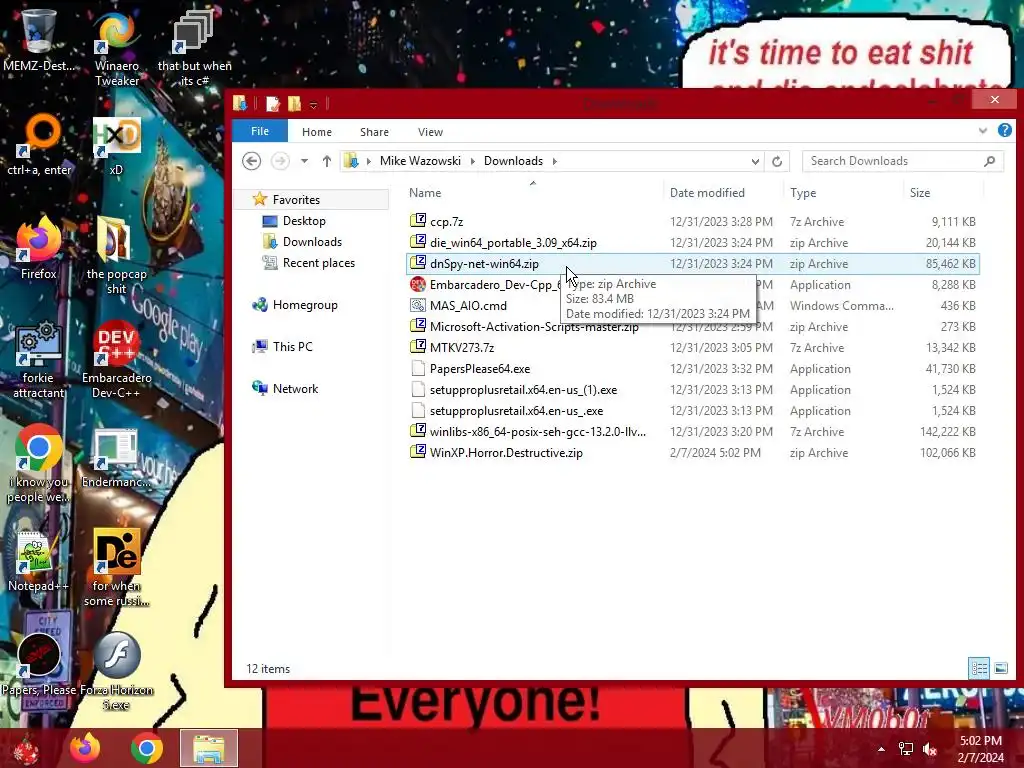Open the Home ribbon tab
The width and height of the screenshot is (1024, 768).
click(x=317, y=132)
